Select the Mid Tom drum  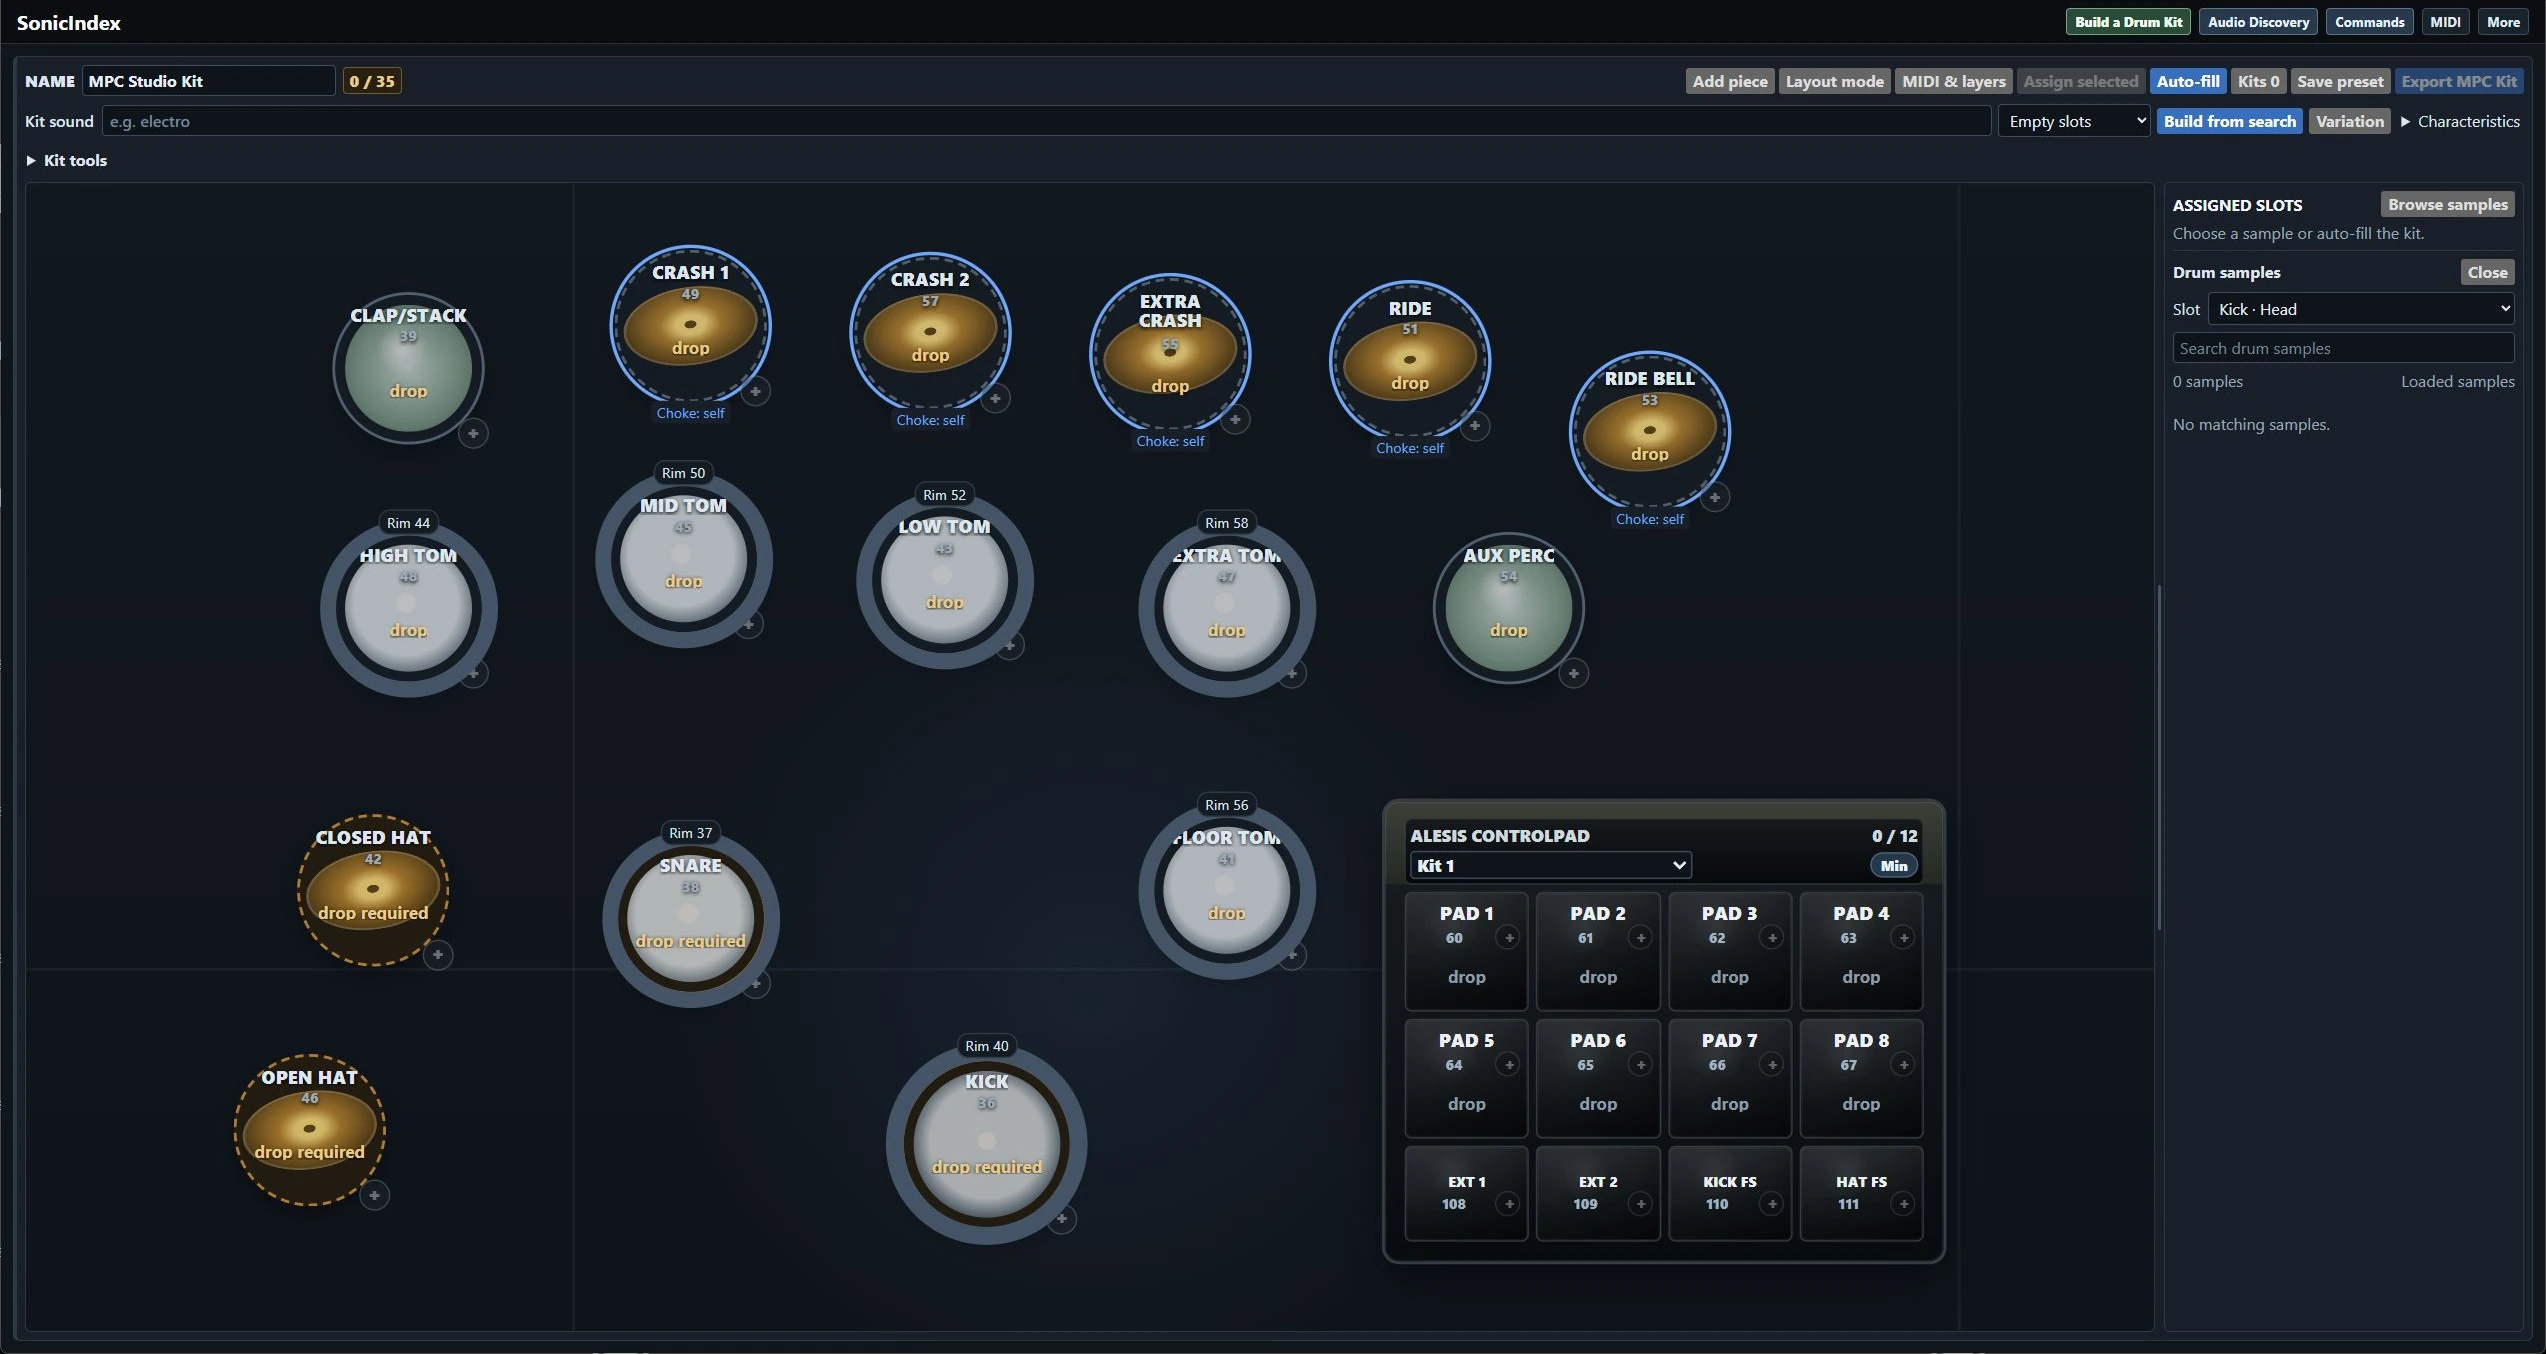tap(684, 559)
